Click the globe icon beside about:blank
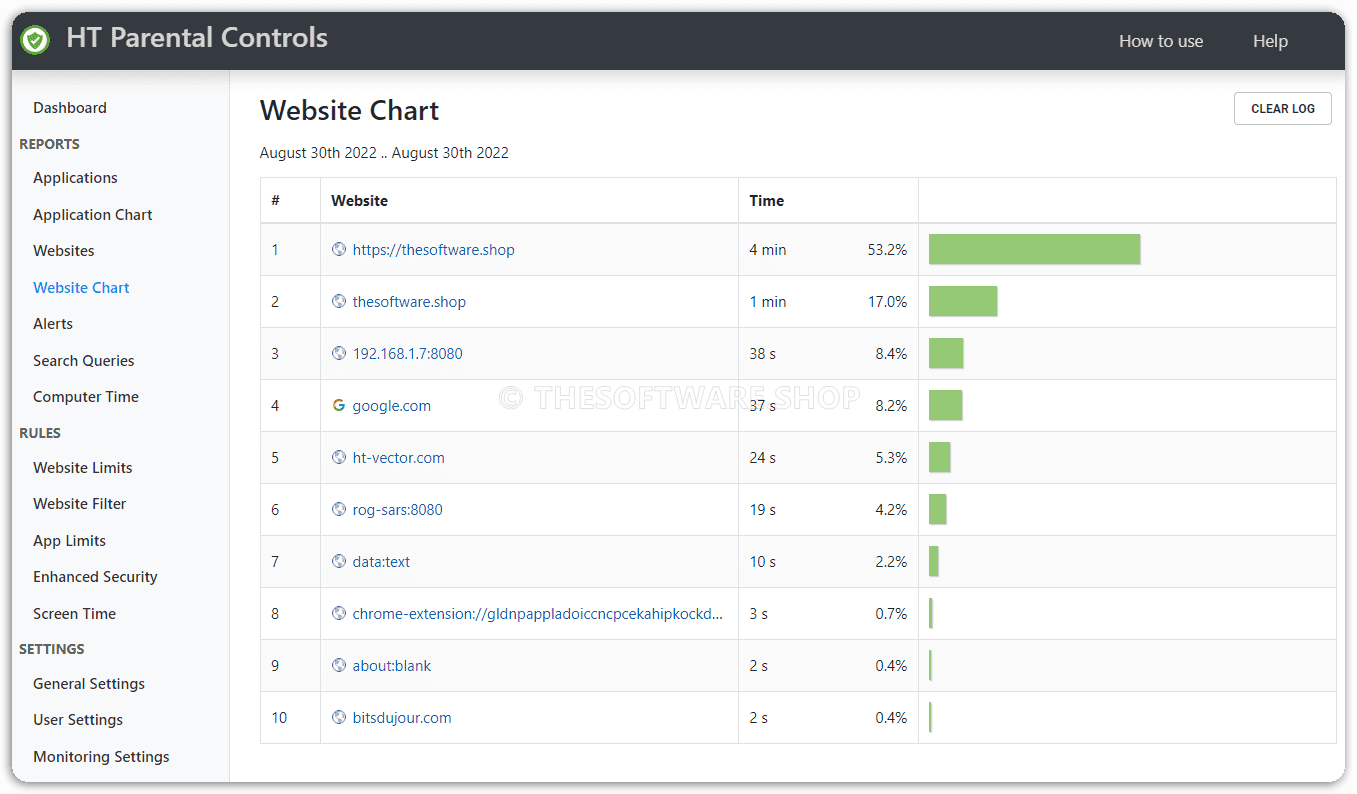 click(339, 665)
